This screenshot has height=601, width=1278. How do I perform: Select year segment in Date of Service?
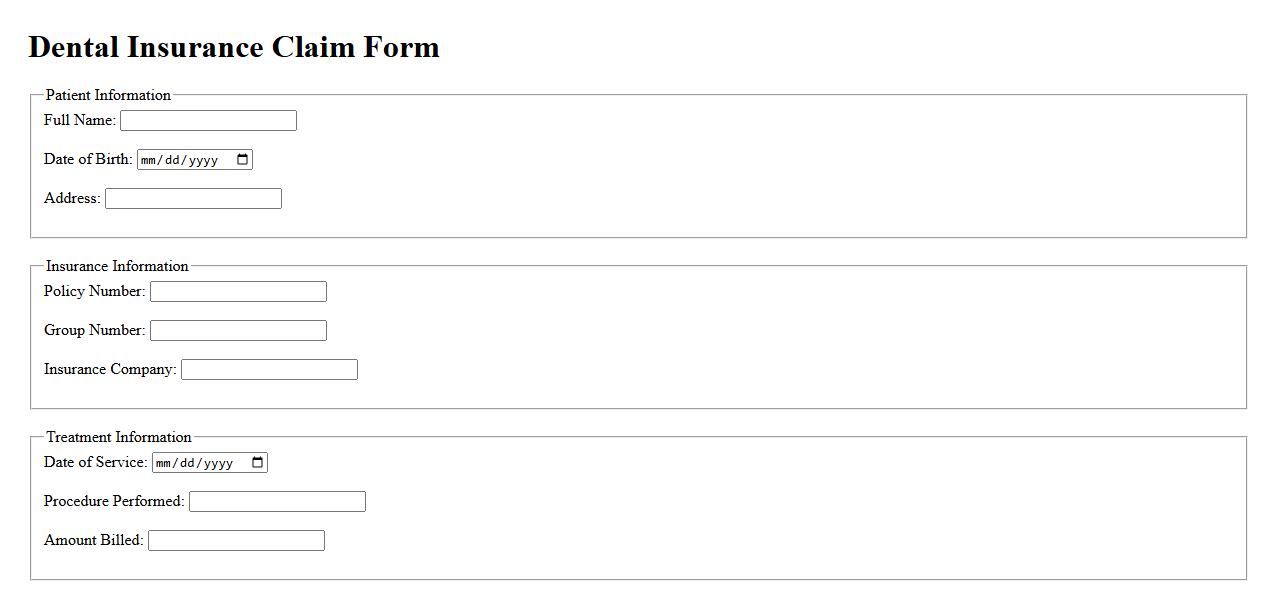click(218, 463)
